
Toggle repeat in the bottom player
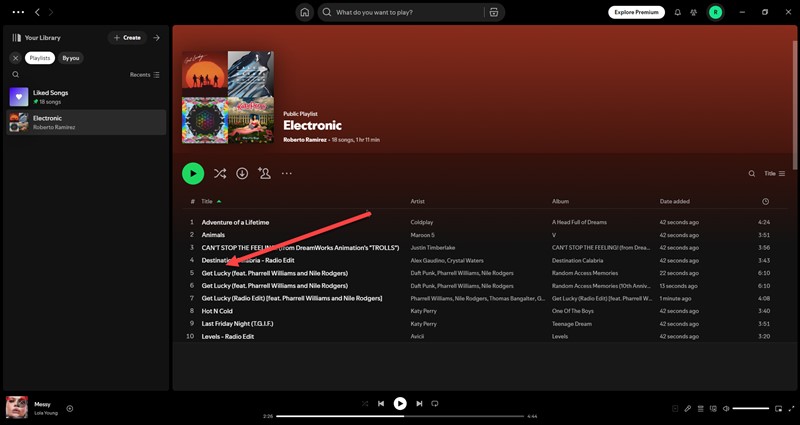435,404
